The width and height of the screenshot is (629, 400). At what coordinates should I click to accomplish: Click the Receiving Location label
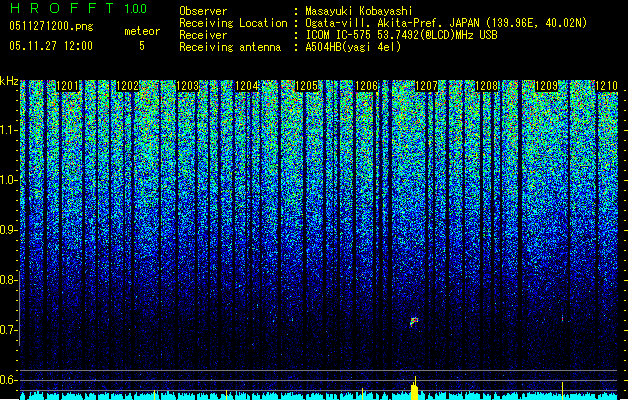coord(233,23)
